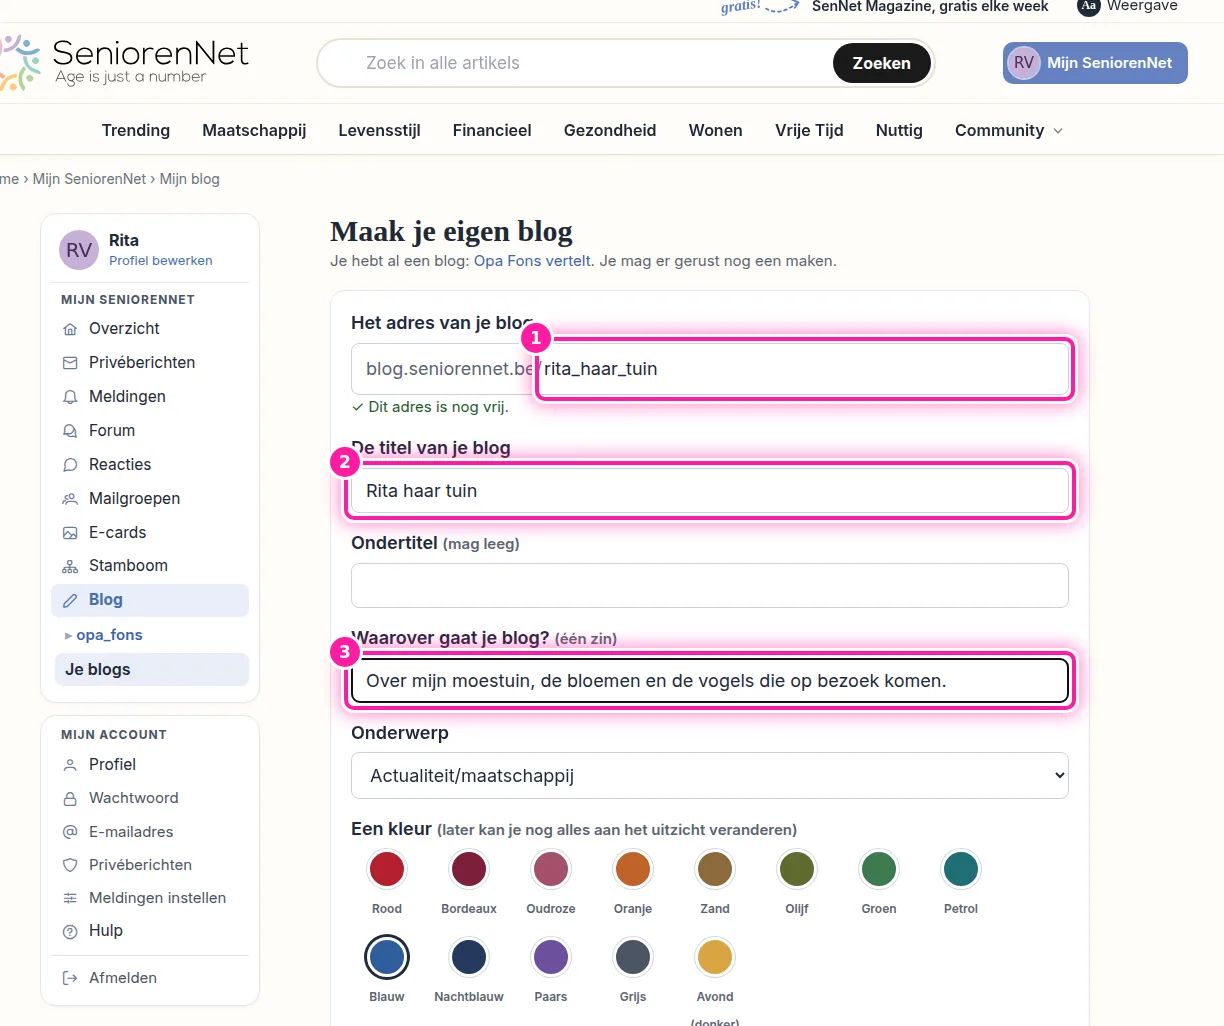The image size is (1224, 1026).
Task: Expand the opa_fons blog tree item
Action: (x=68, y=636)
